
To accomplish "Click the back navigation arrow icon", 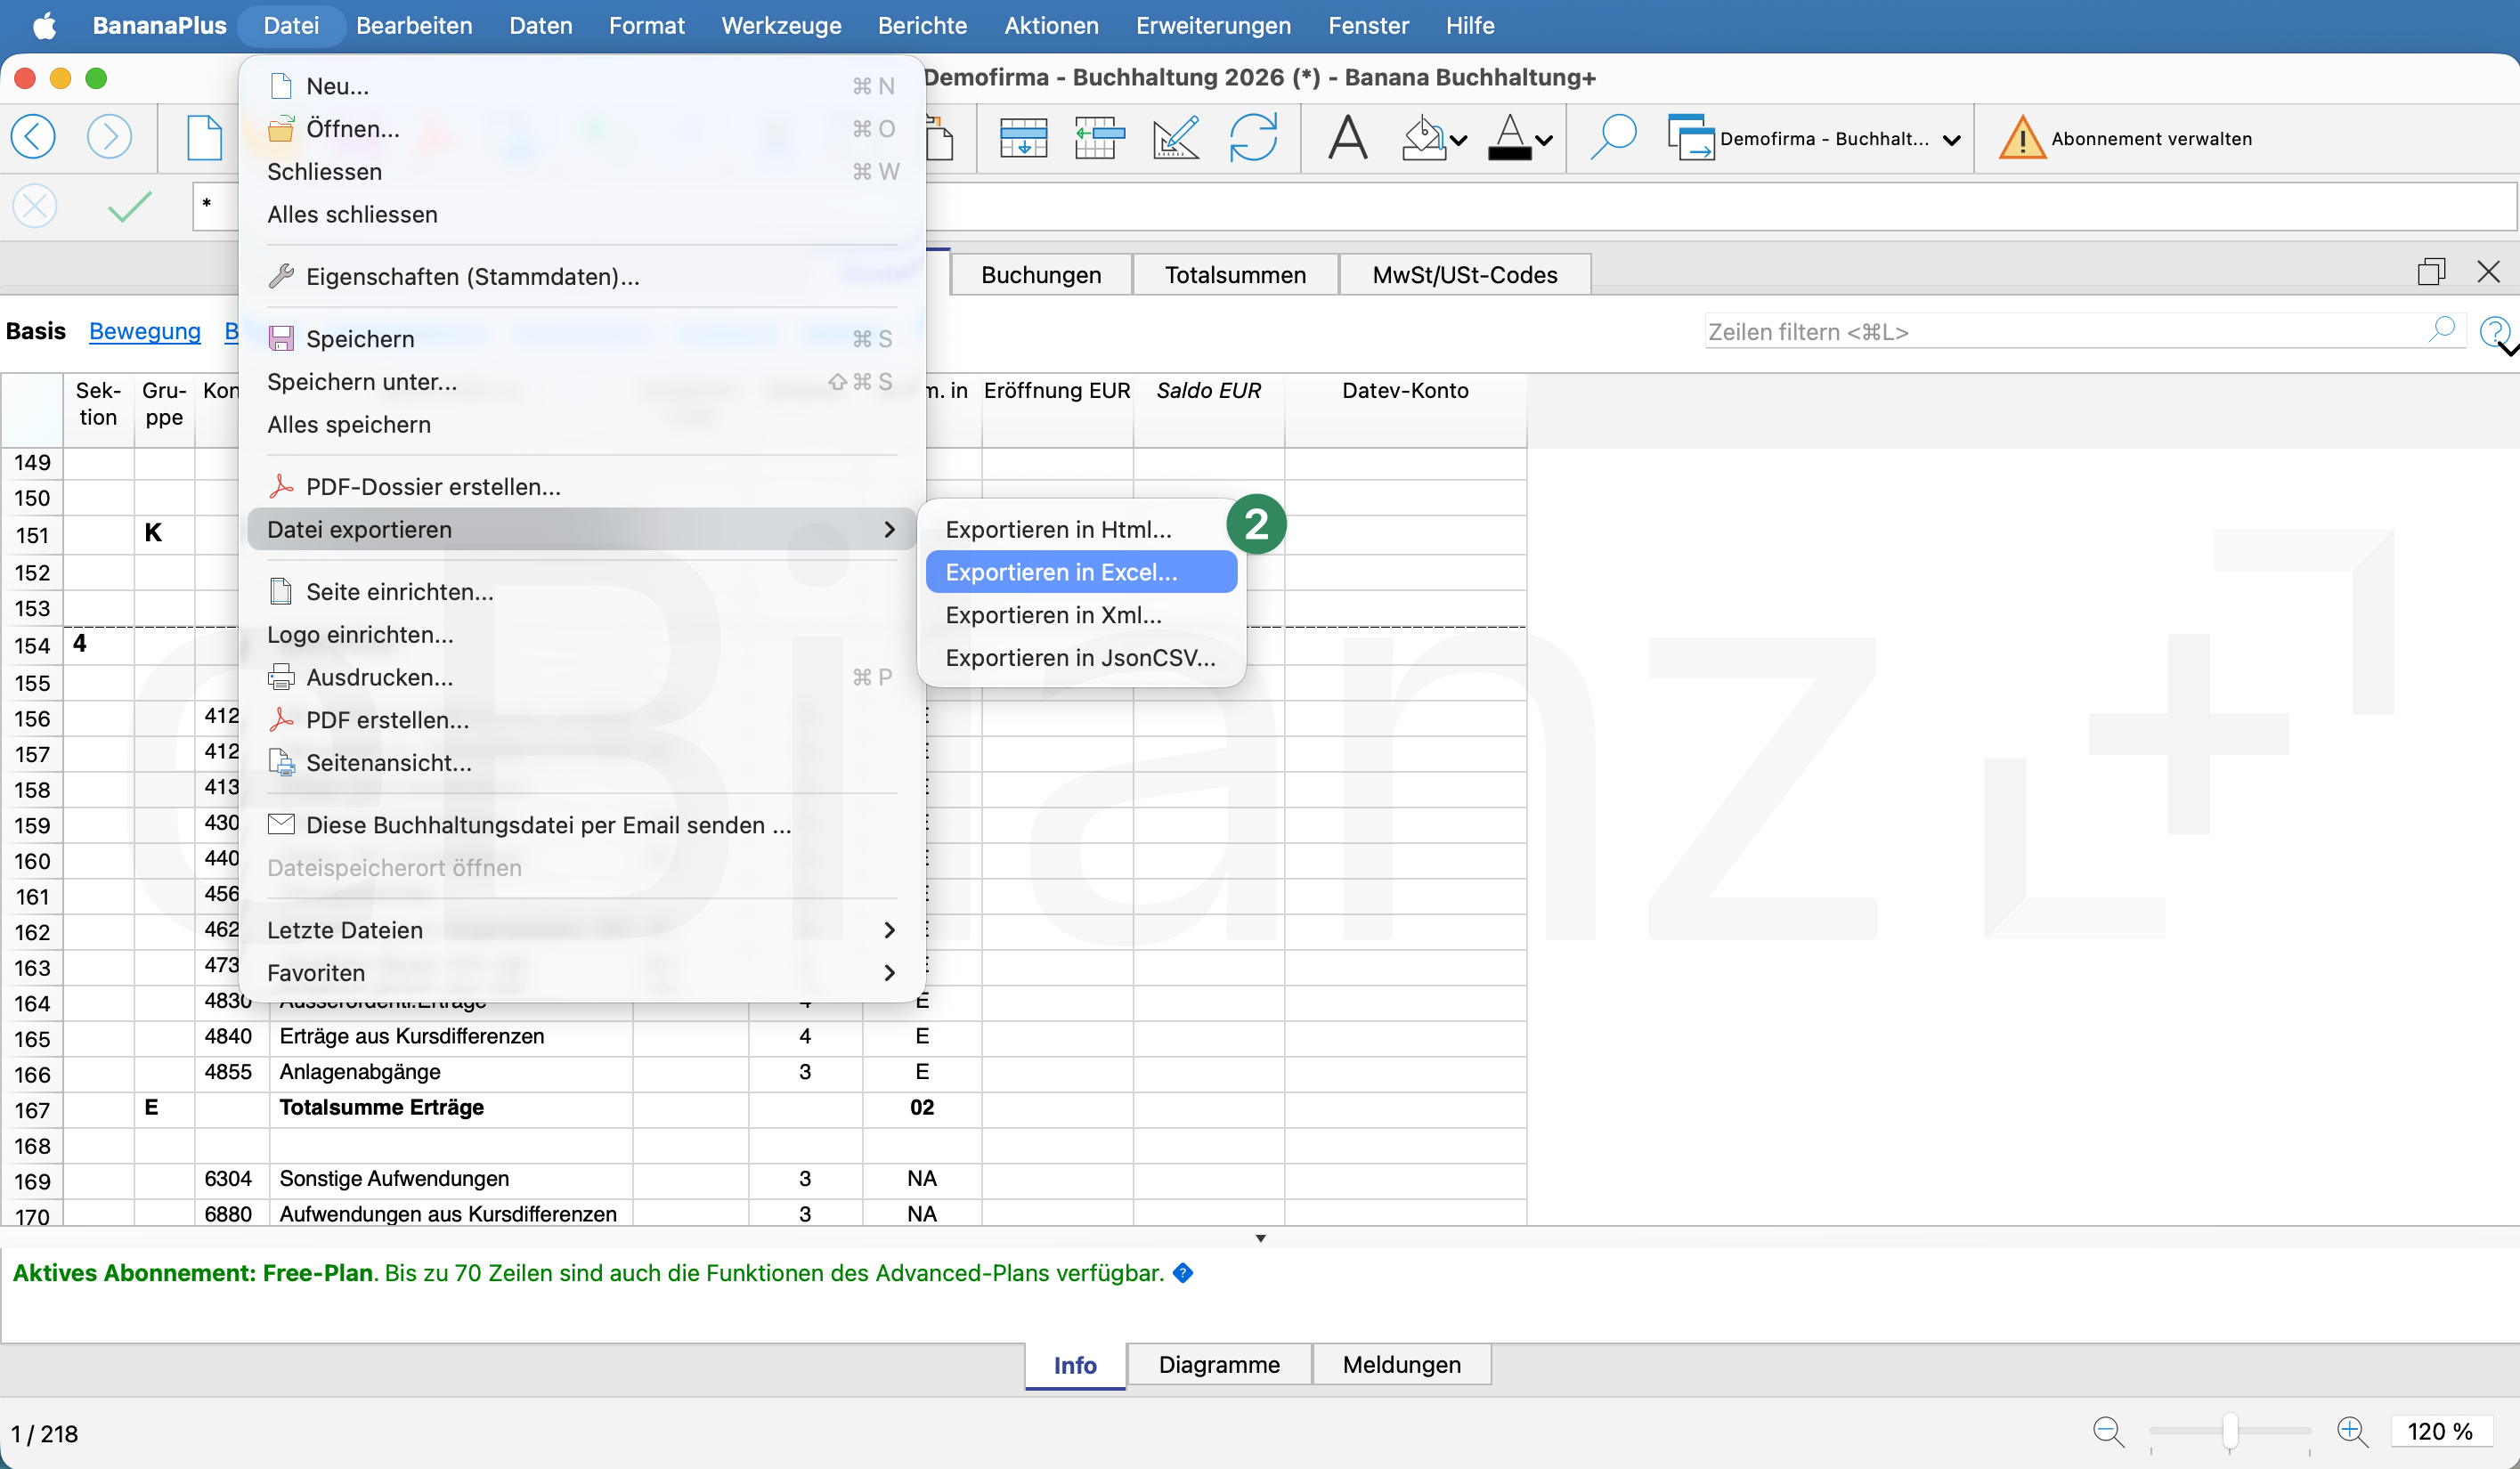I will [33, 137].
